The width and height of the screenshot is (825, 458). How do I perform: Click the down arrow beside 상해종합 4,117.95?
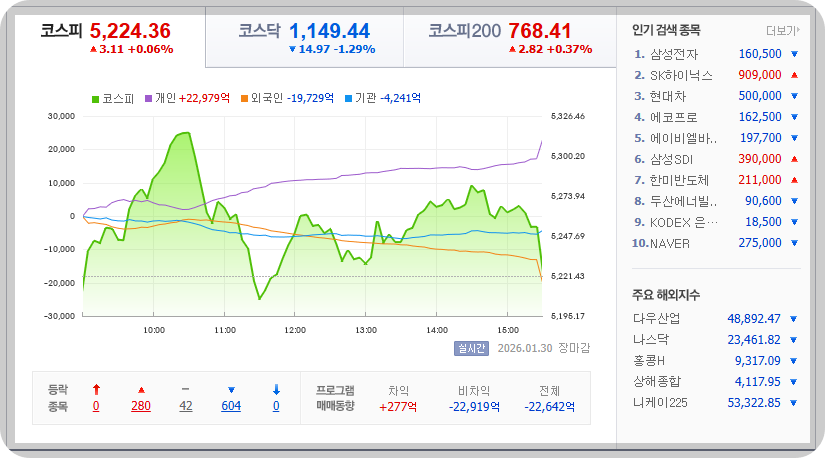[793, 382]
